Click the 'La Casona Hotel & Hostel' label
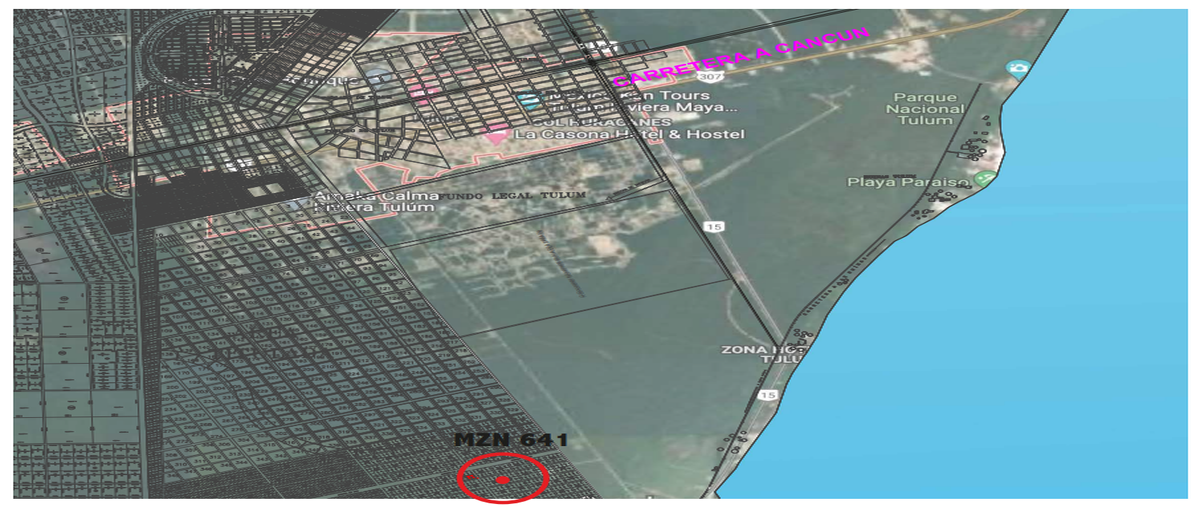 pyautogui.click(x=630, y=134)
